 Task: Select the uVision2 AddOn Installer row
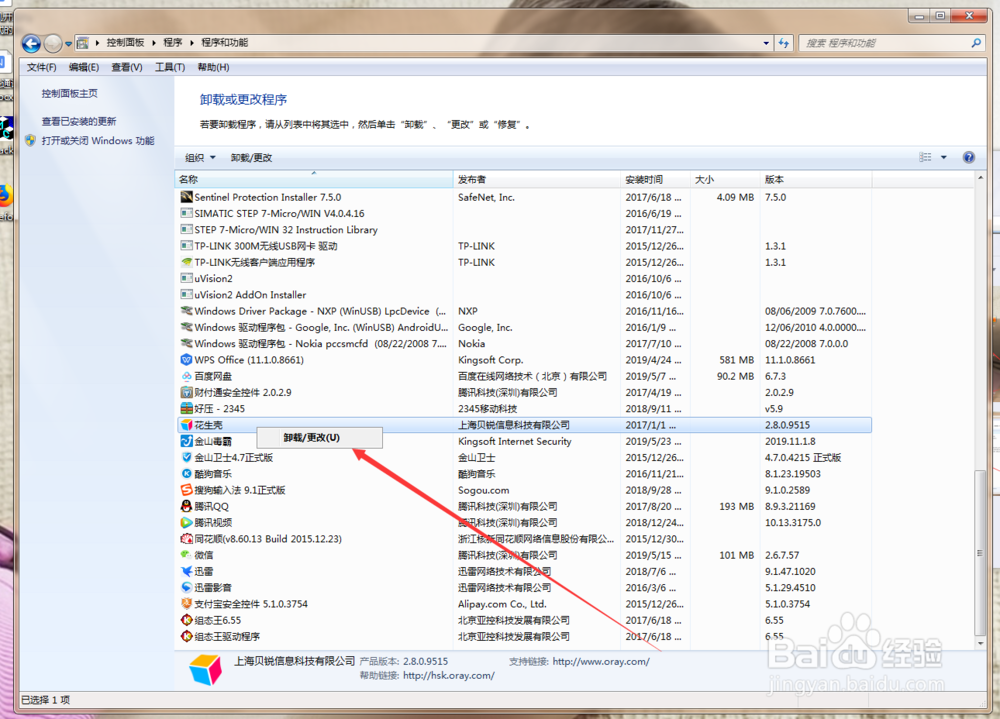pos(523,295)
